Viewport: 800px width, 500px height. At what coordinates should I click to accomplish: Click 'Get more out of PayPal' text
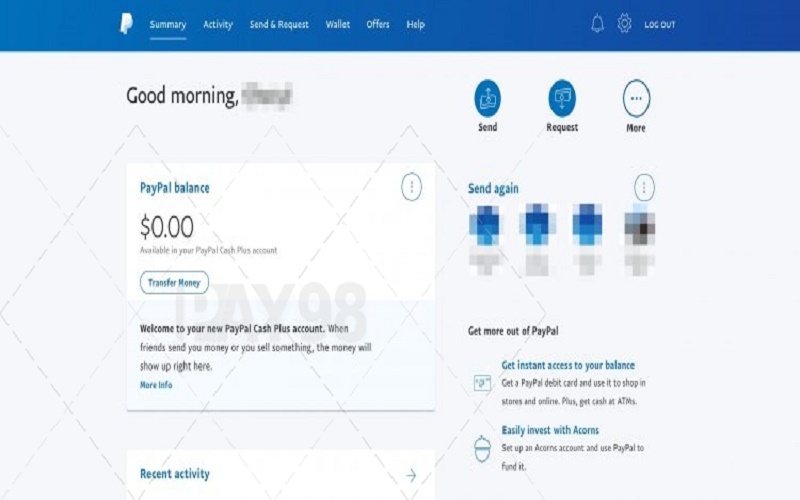[x=513, y=331]
